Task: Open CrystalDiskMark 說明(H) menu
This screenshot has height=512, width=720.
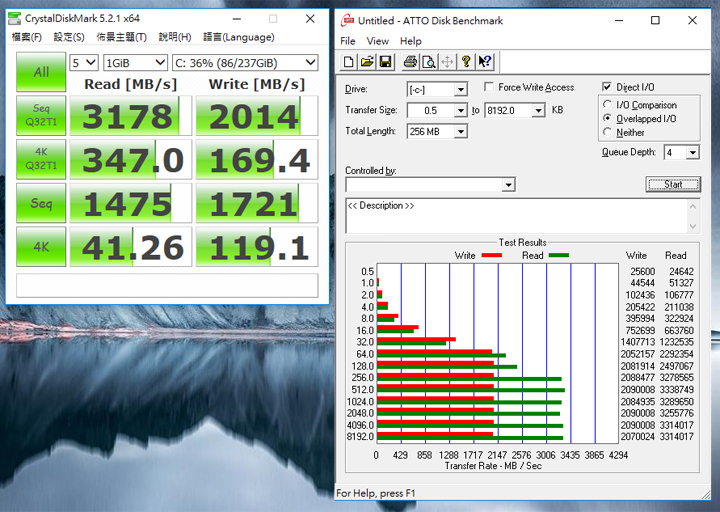Action: tap(174, 37)
